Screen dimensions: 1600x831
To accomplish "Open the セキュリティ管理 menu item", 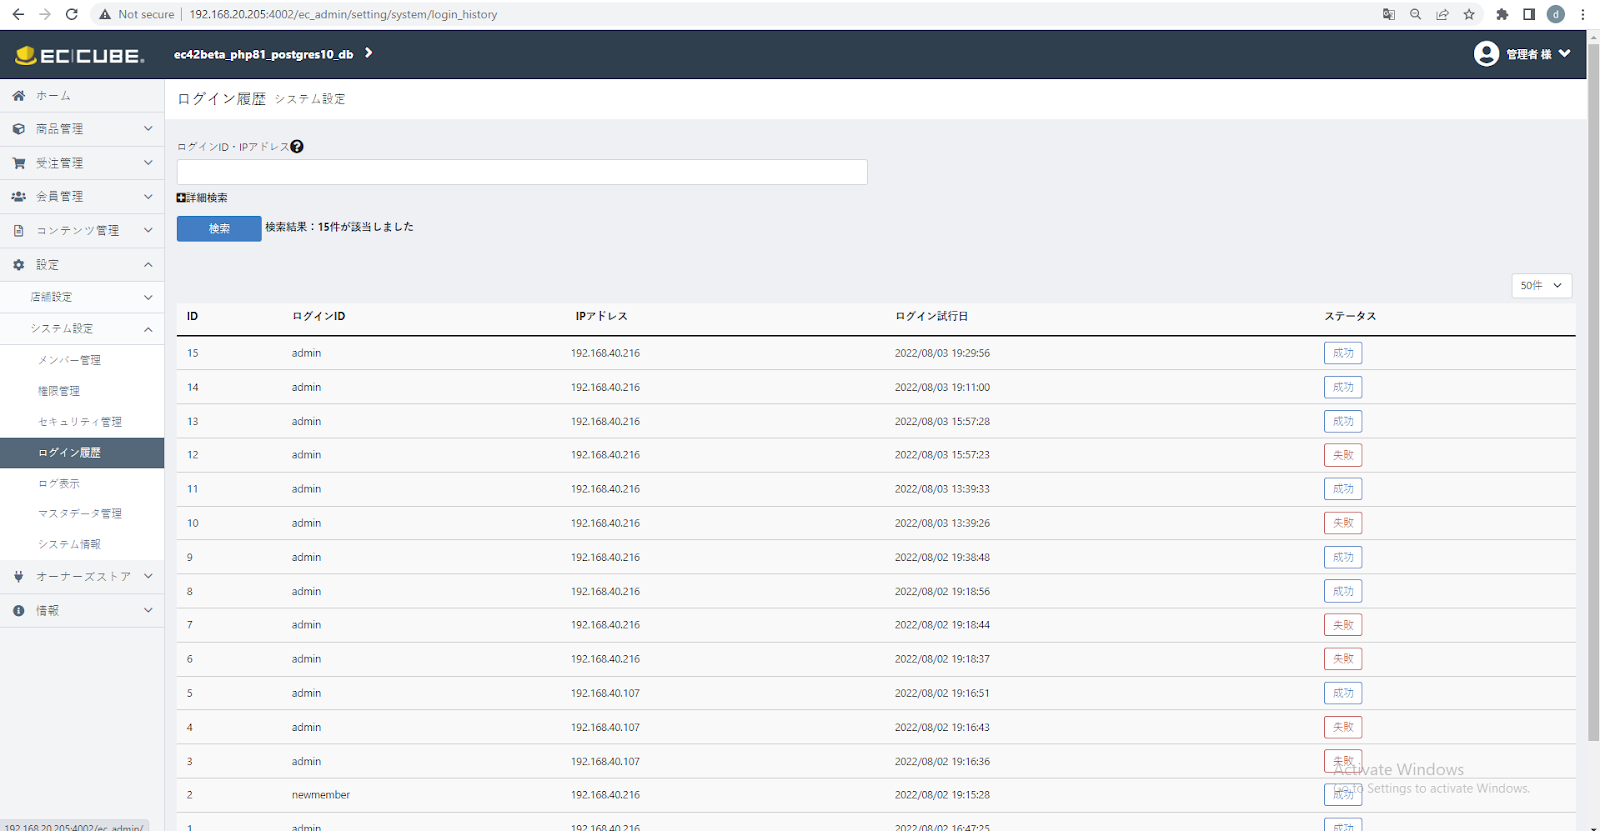I will click(x=82, y=422).
